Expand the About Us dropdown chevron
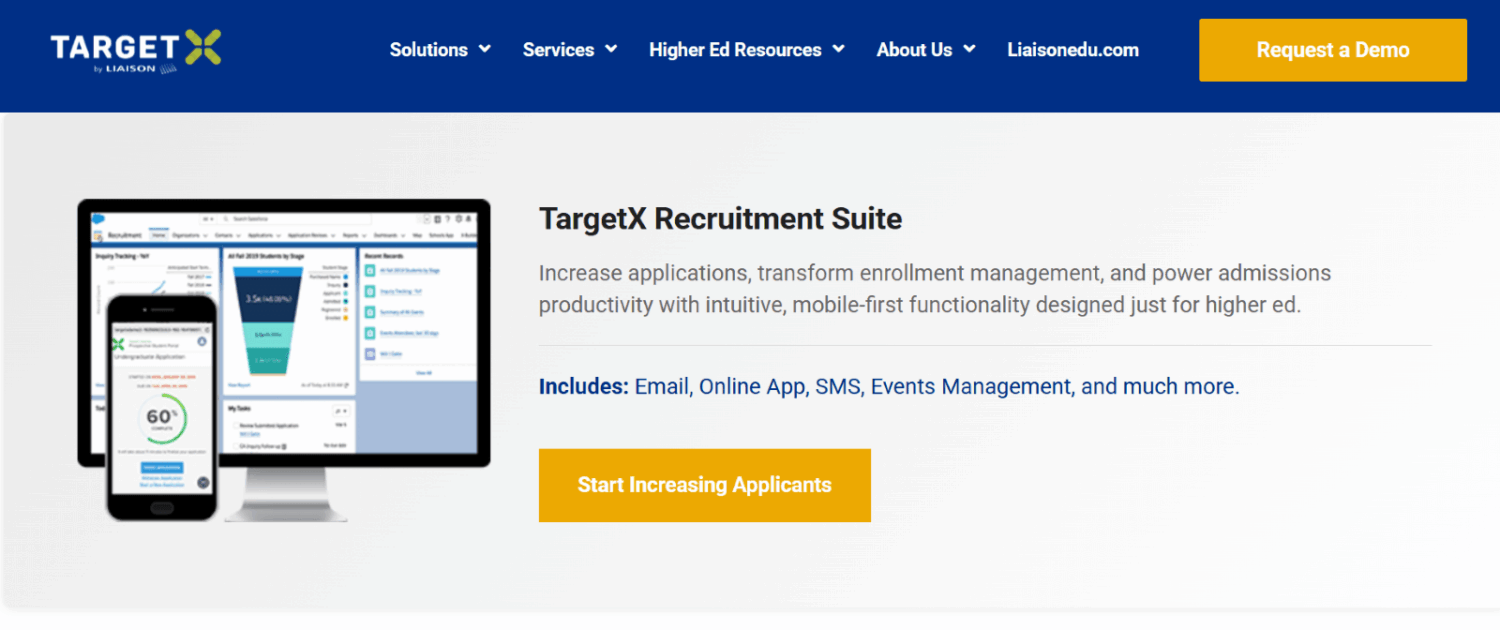Screen dimensions: 1500x630 click(x=969, y=49)
